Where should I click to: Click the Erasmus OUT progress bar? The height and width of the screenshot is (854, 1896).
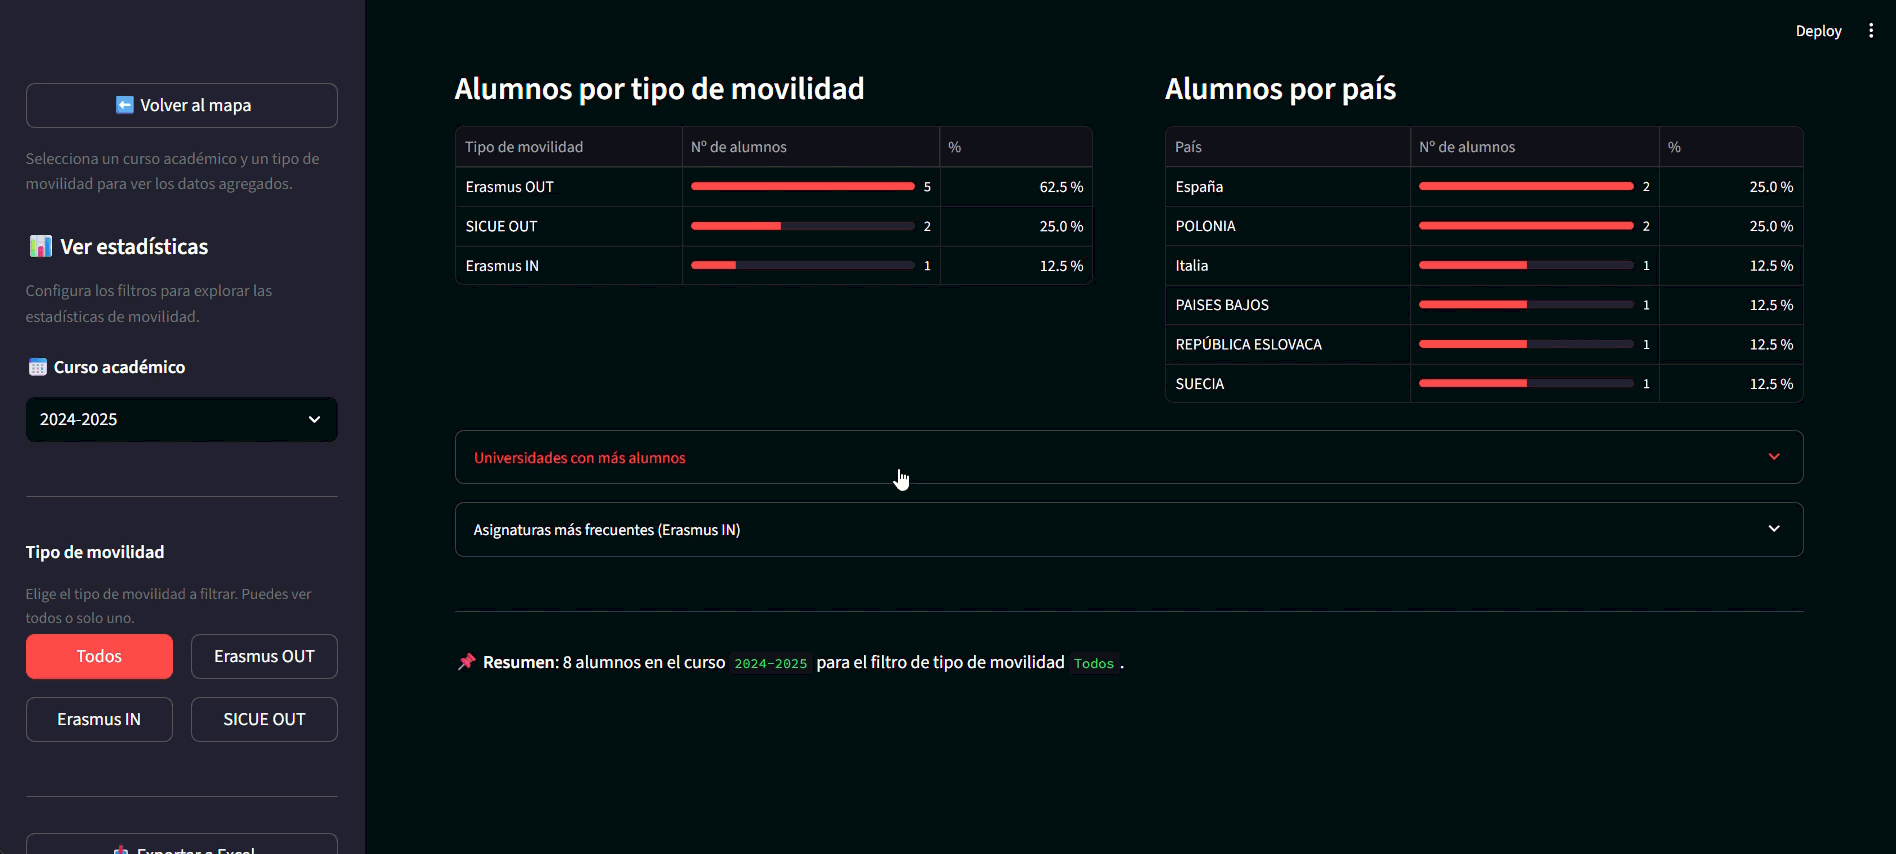802,187
